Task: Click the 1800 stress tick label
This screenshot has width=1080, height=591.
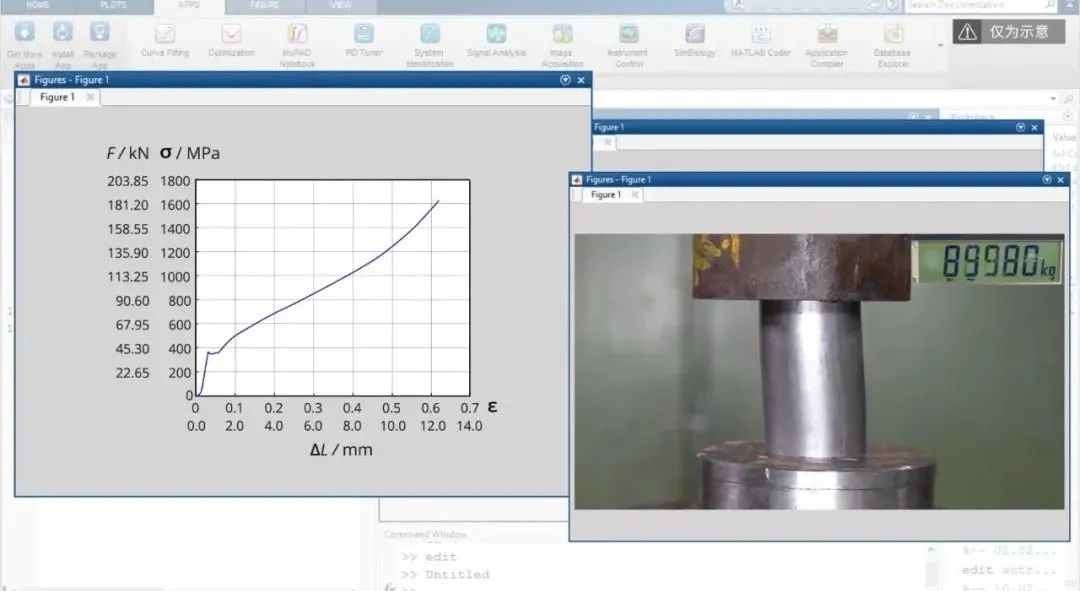Action: pyautogui.click(x=175, y=181)
